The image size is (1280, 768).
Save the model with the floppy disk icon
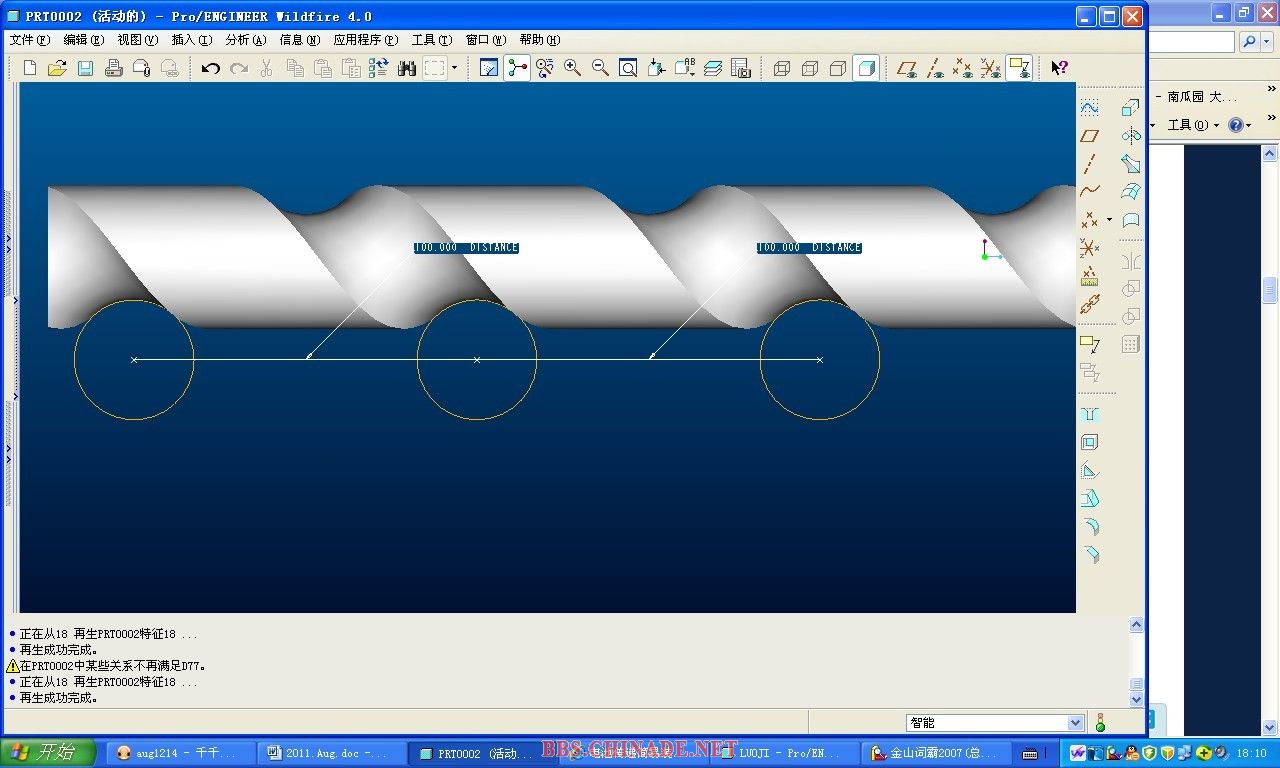(x=85, y=68)
